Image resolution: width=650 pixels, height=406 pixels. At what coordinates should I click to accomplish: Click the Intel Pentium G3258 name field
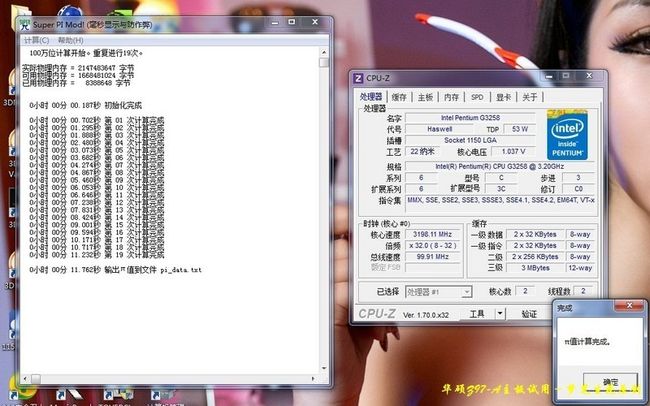[470, 118]
